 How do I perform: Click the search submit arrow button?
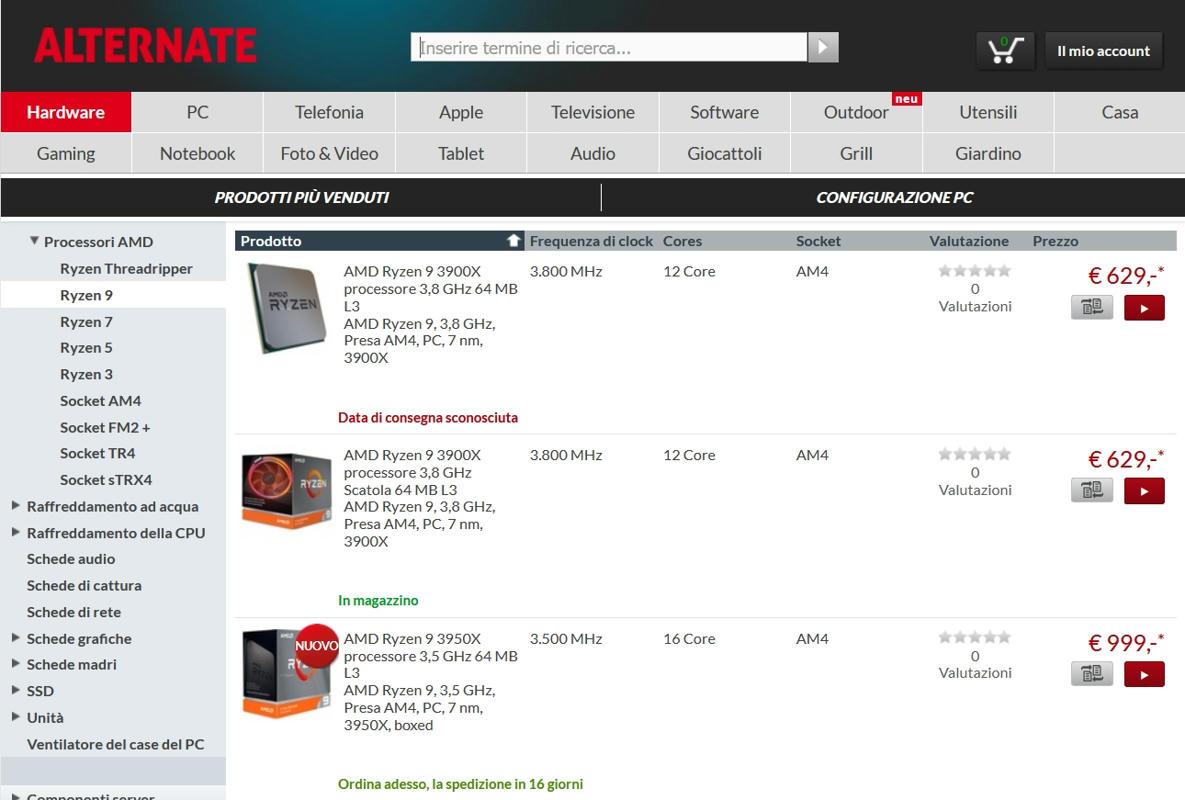point(823,48)
